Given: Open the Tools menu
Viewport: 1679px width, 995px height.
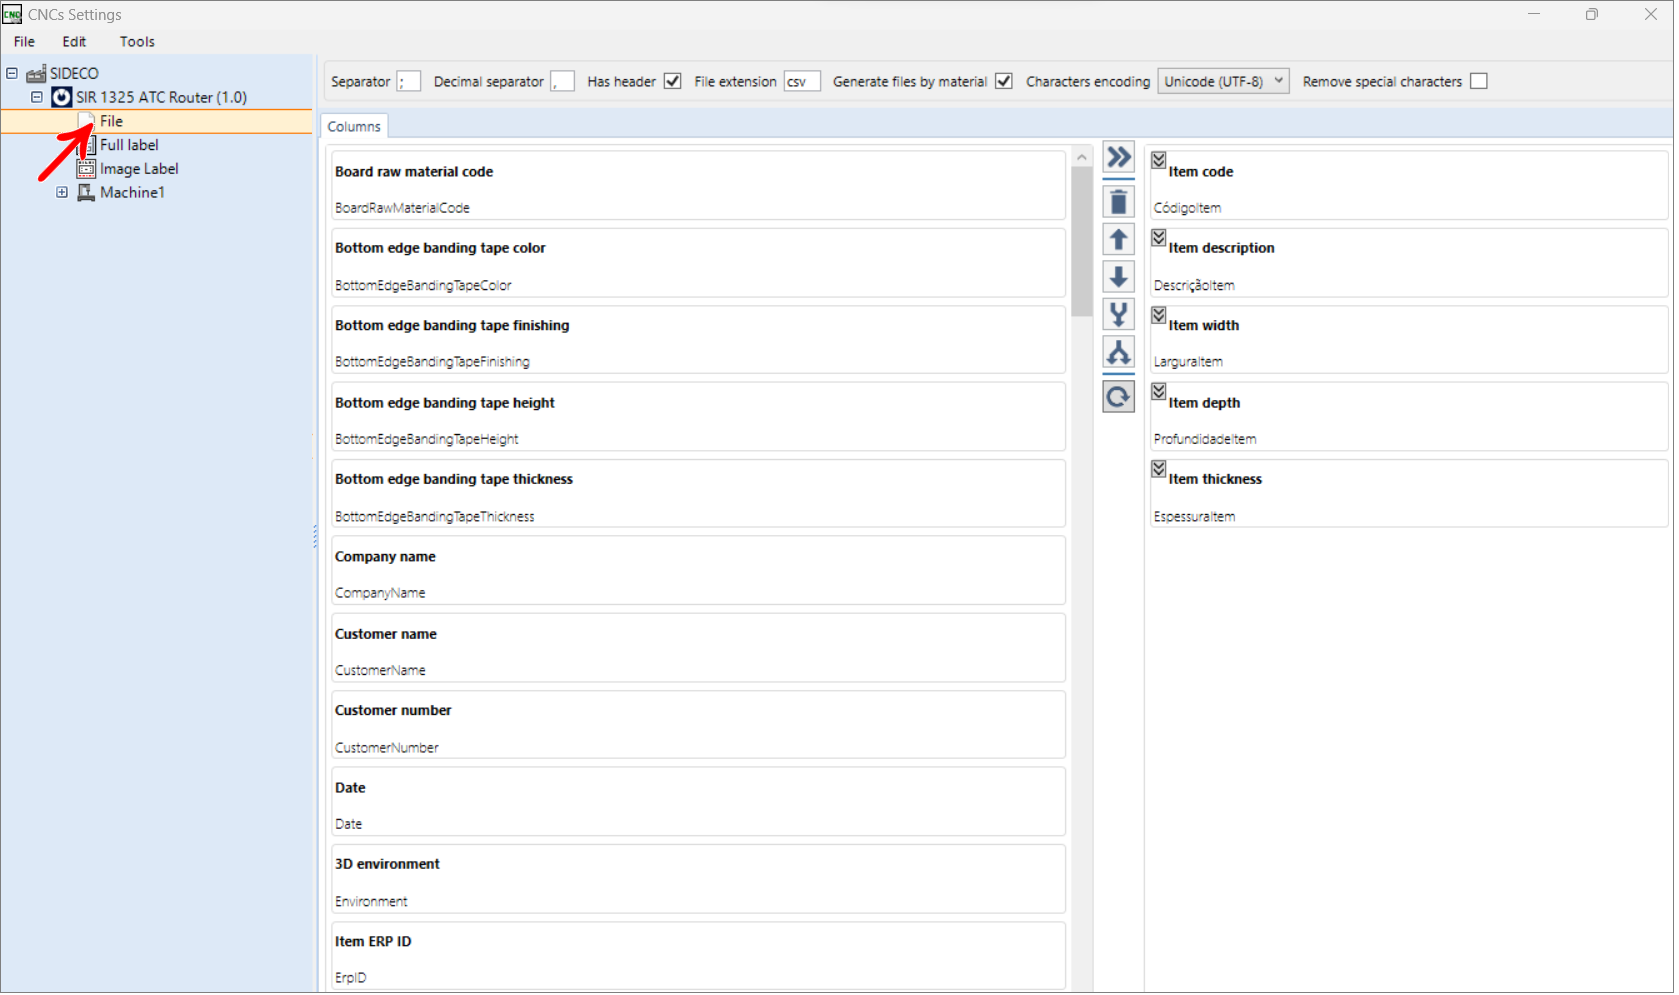Looking at the screenshot, I should click(138, 42).
